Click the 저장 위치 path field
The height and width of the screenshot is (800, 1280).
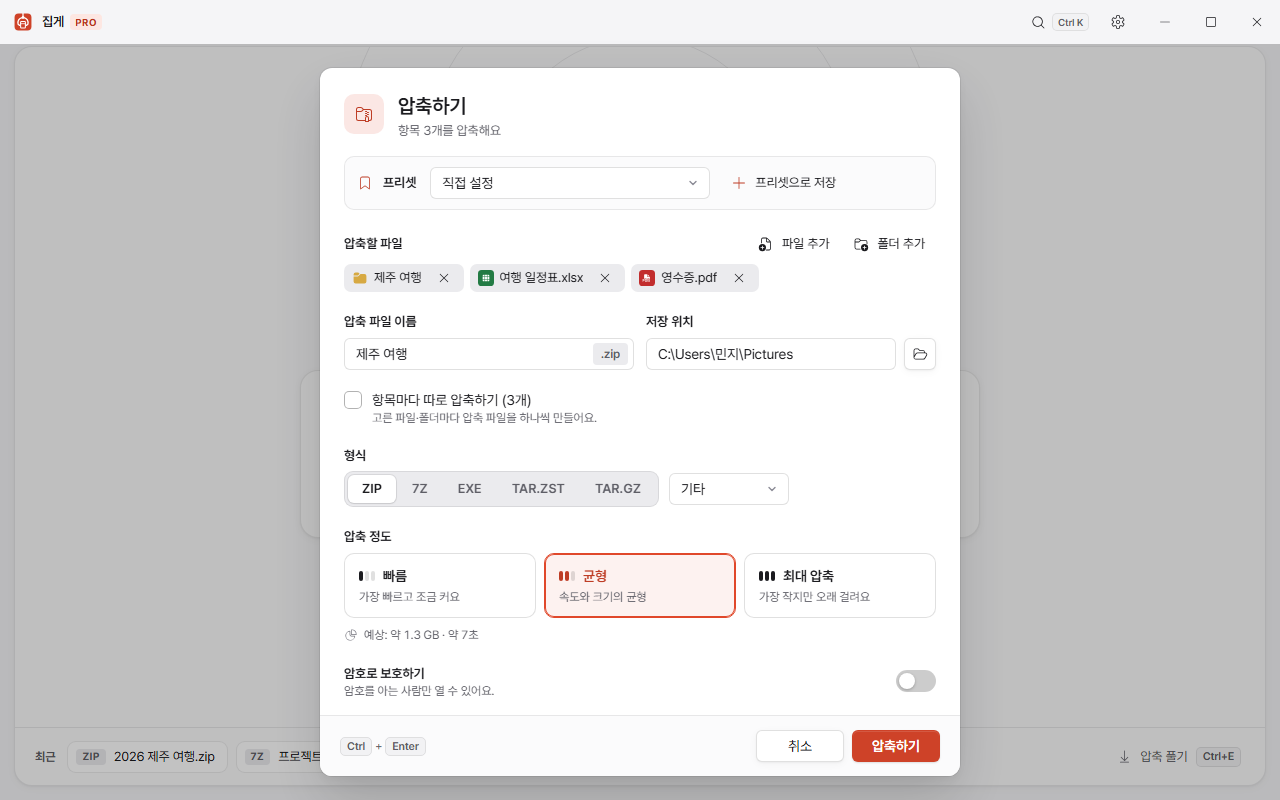(771, 354)
